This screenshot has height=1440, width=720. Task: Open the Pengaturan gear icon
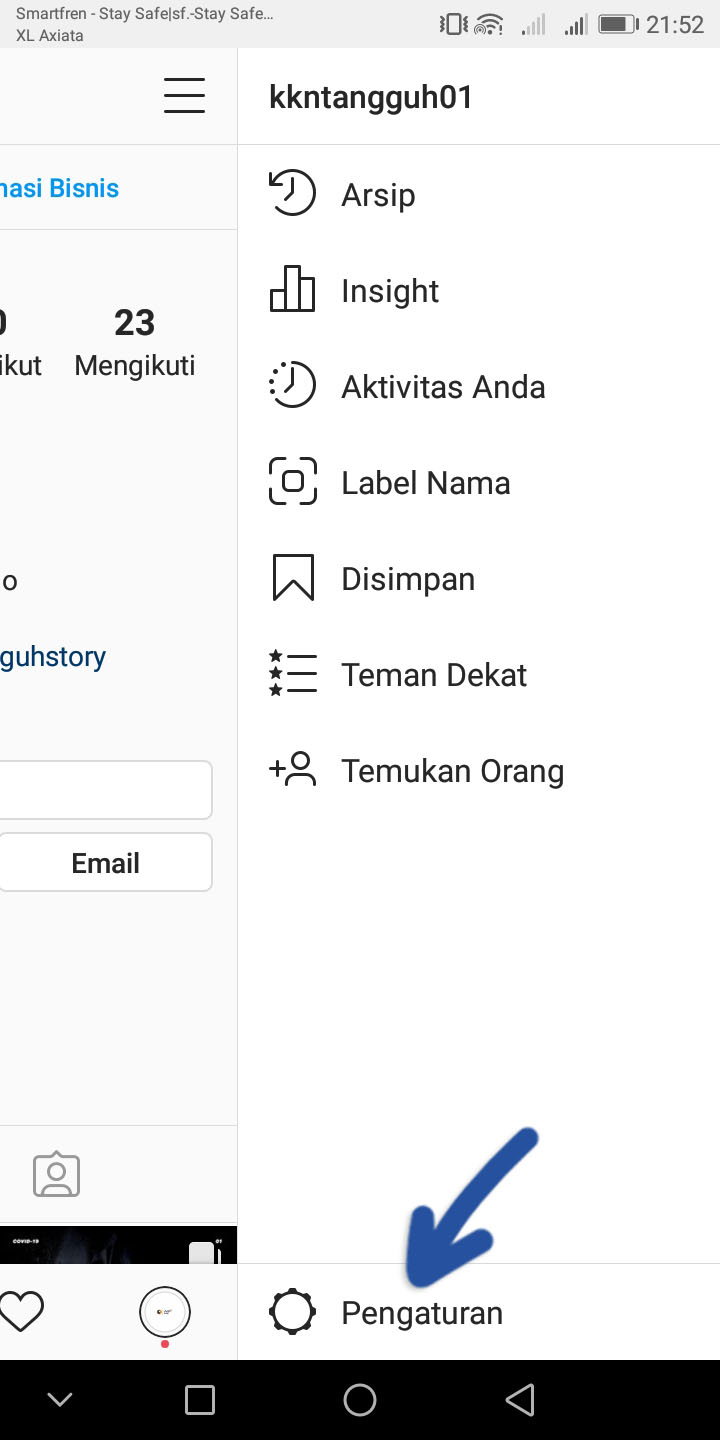click(x=291, y=1312)
